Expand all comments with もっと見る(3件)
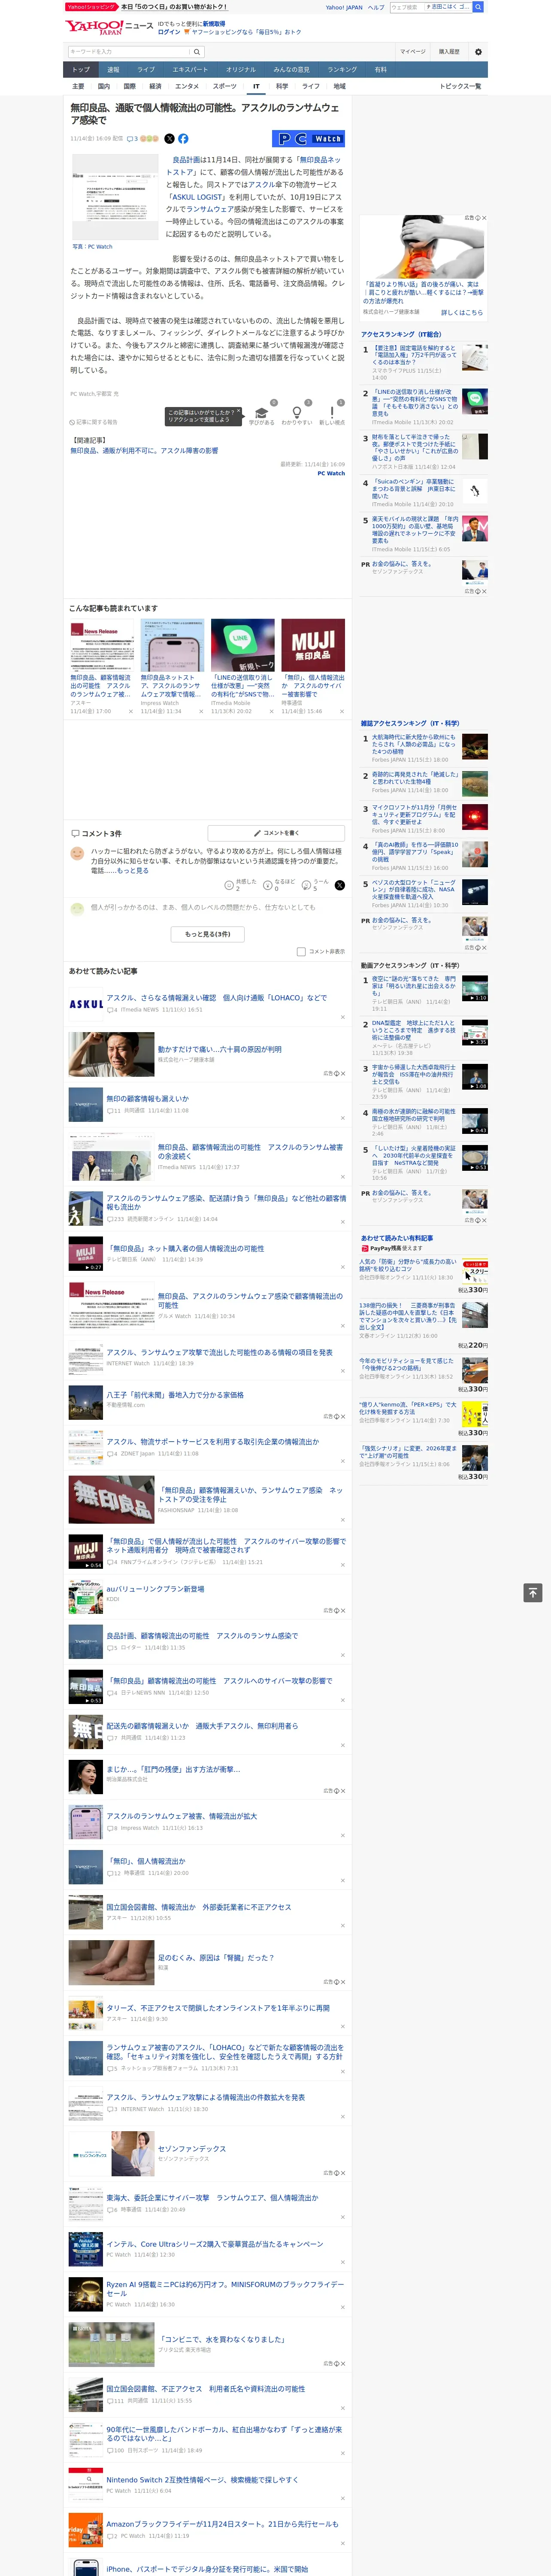The height and width of the screenshot is (2576, 551). pos(208,934)
